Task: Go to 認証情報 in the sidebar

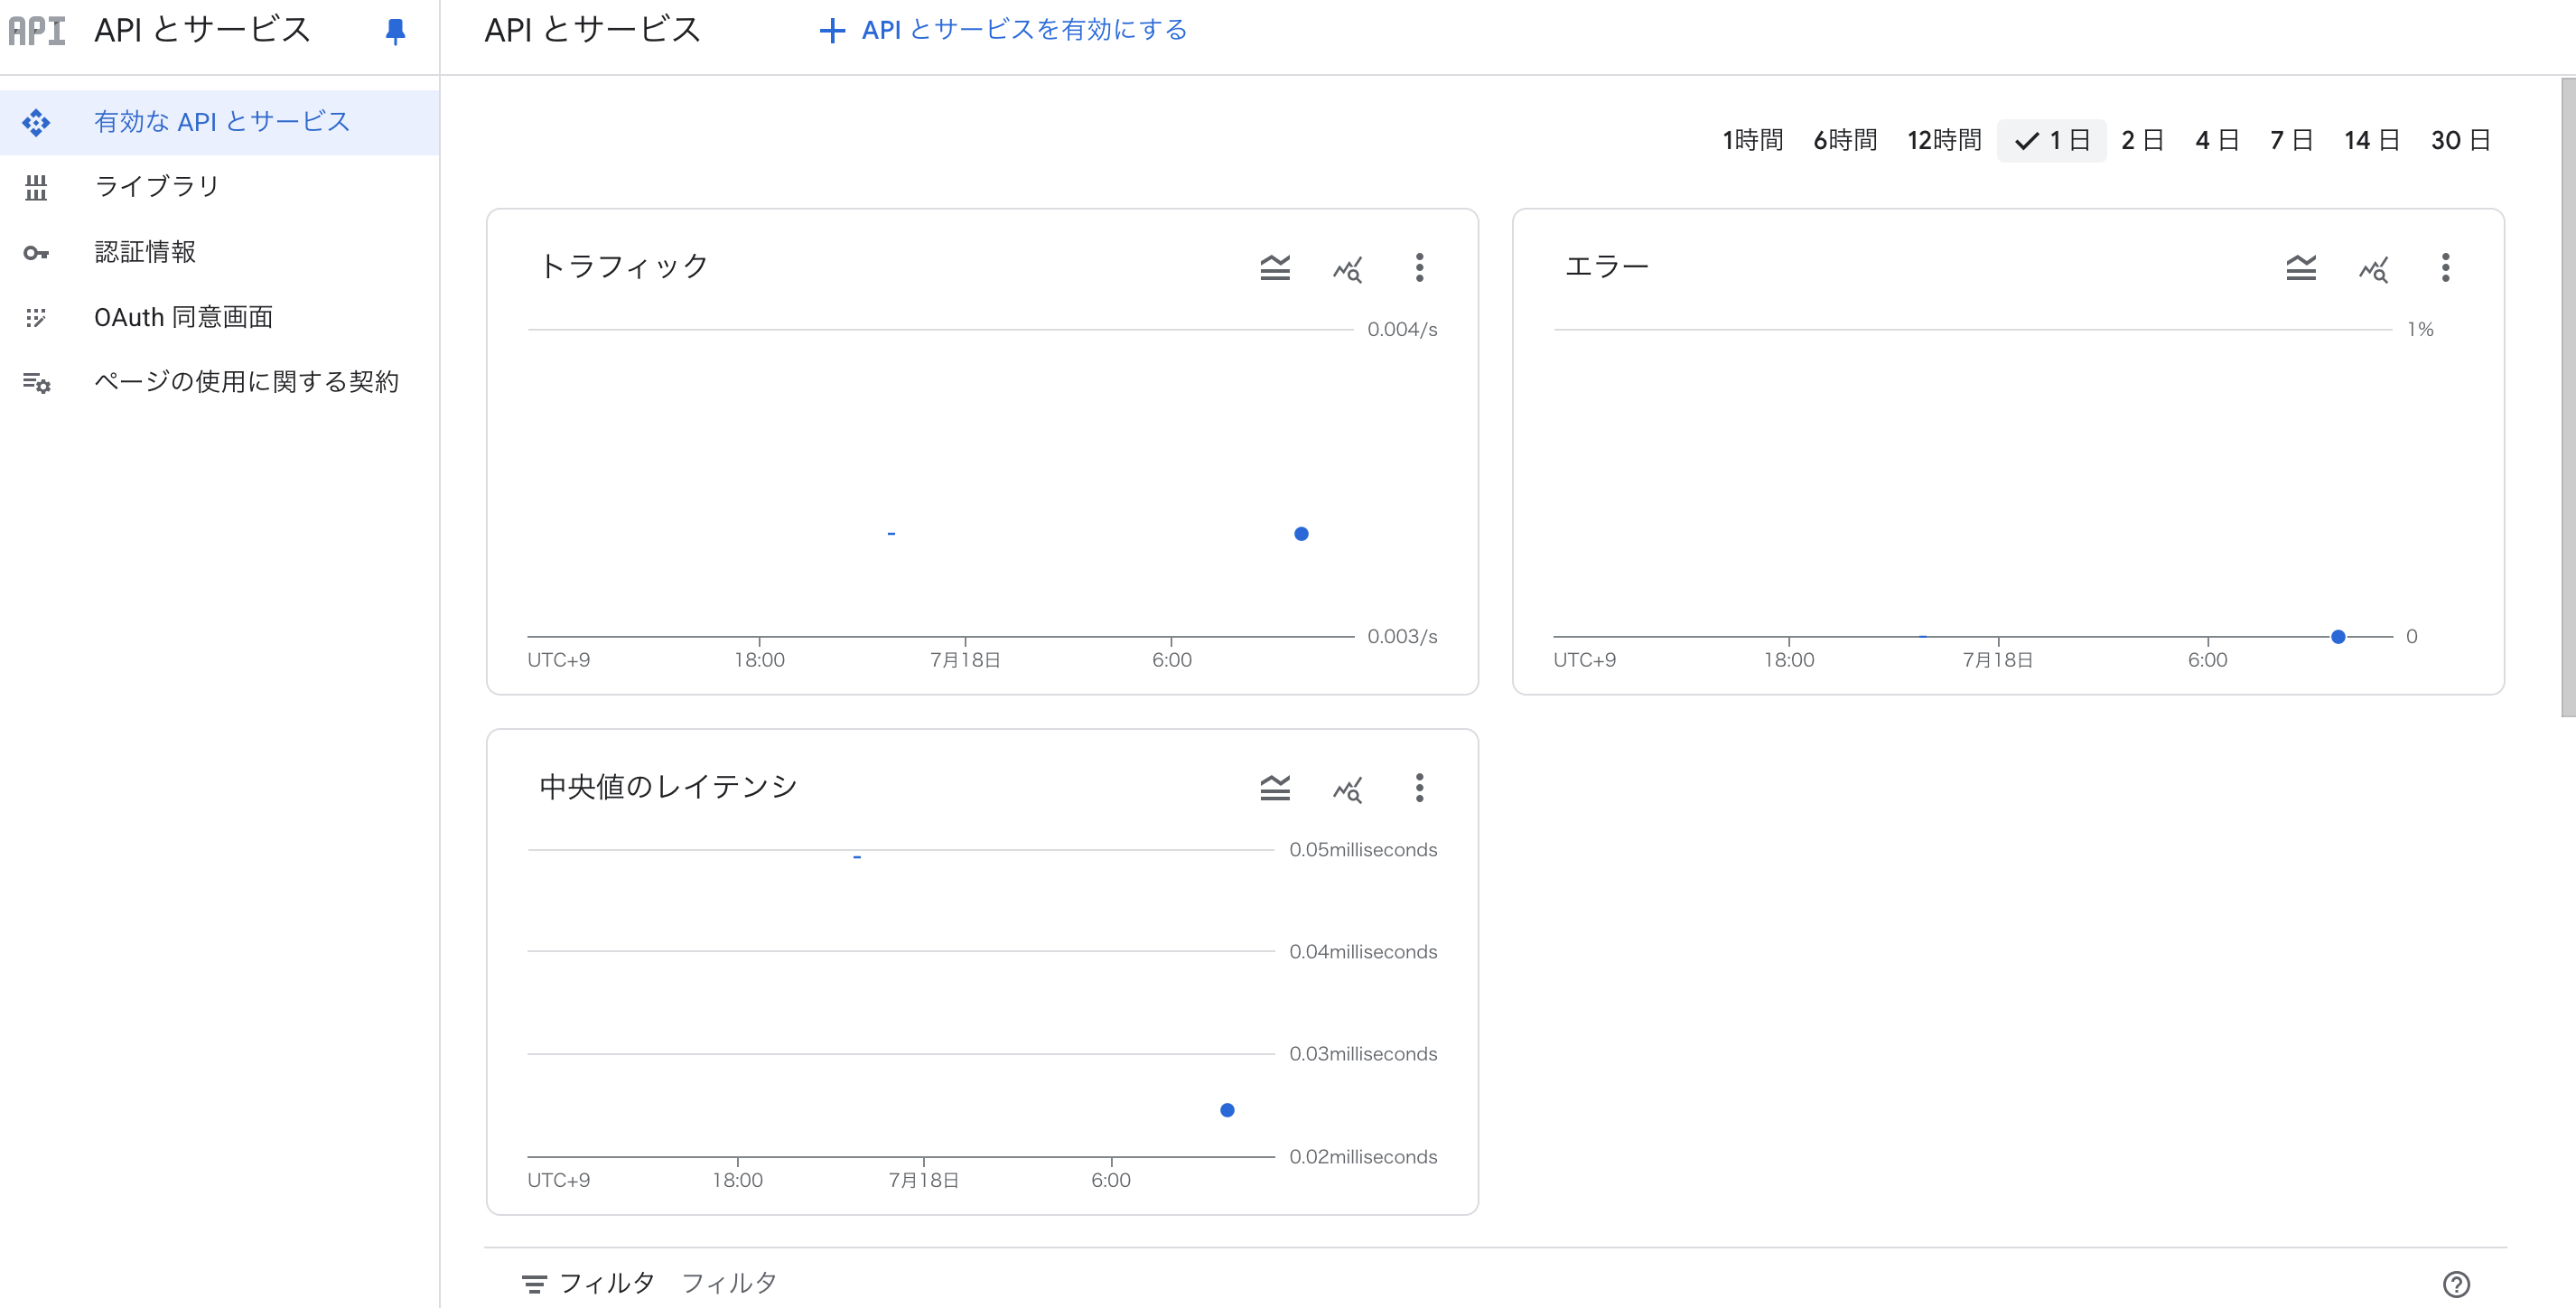Action: click(145, 252)
